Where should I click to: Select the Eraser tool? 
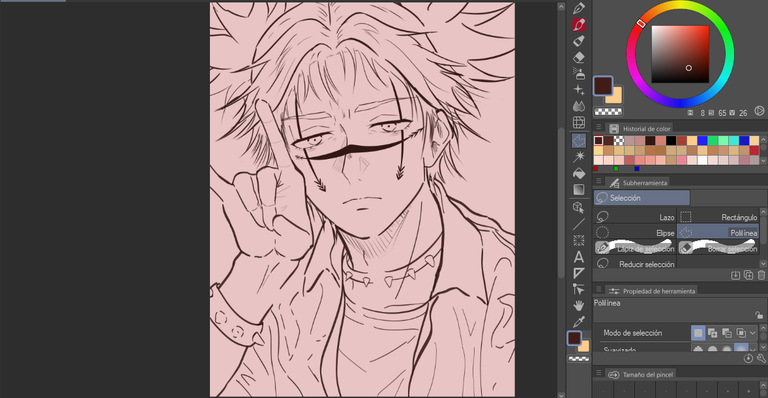pos(578,57)
